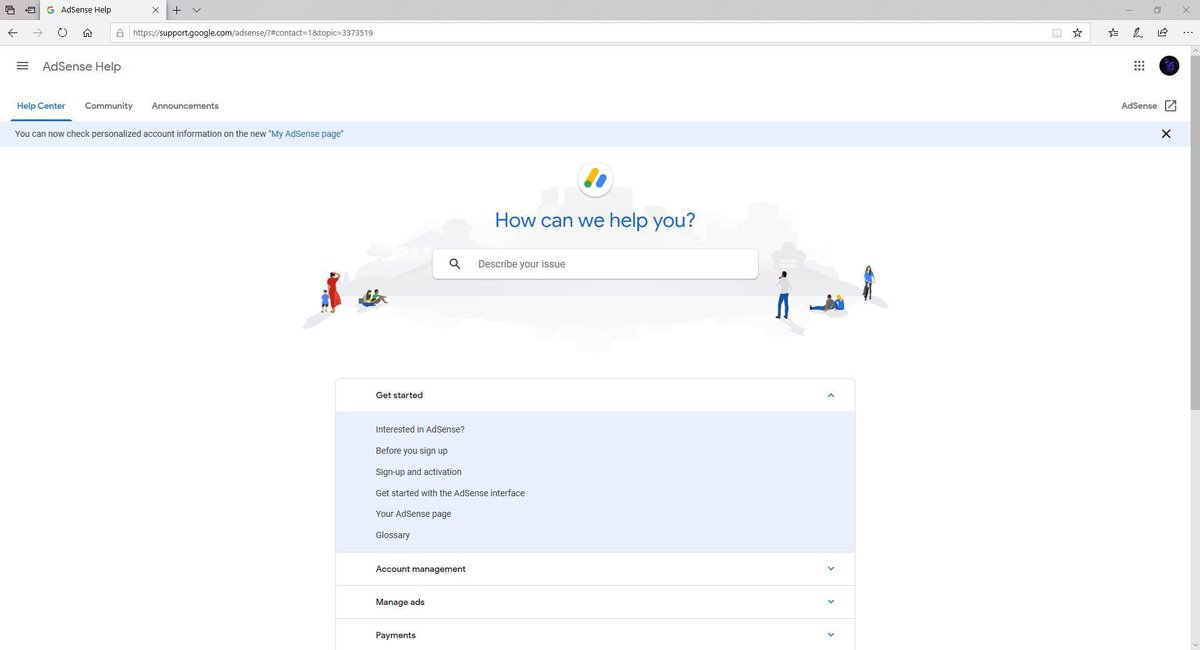Select the AdSense Help browser tab

click(x=103, y=10)
